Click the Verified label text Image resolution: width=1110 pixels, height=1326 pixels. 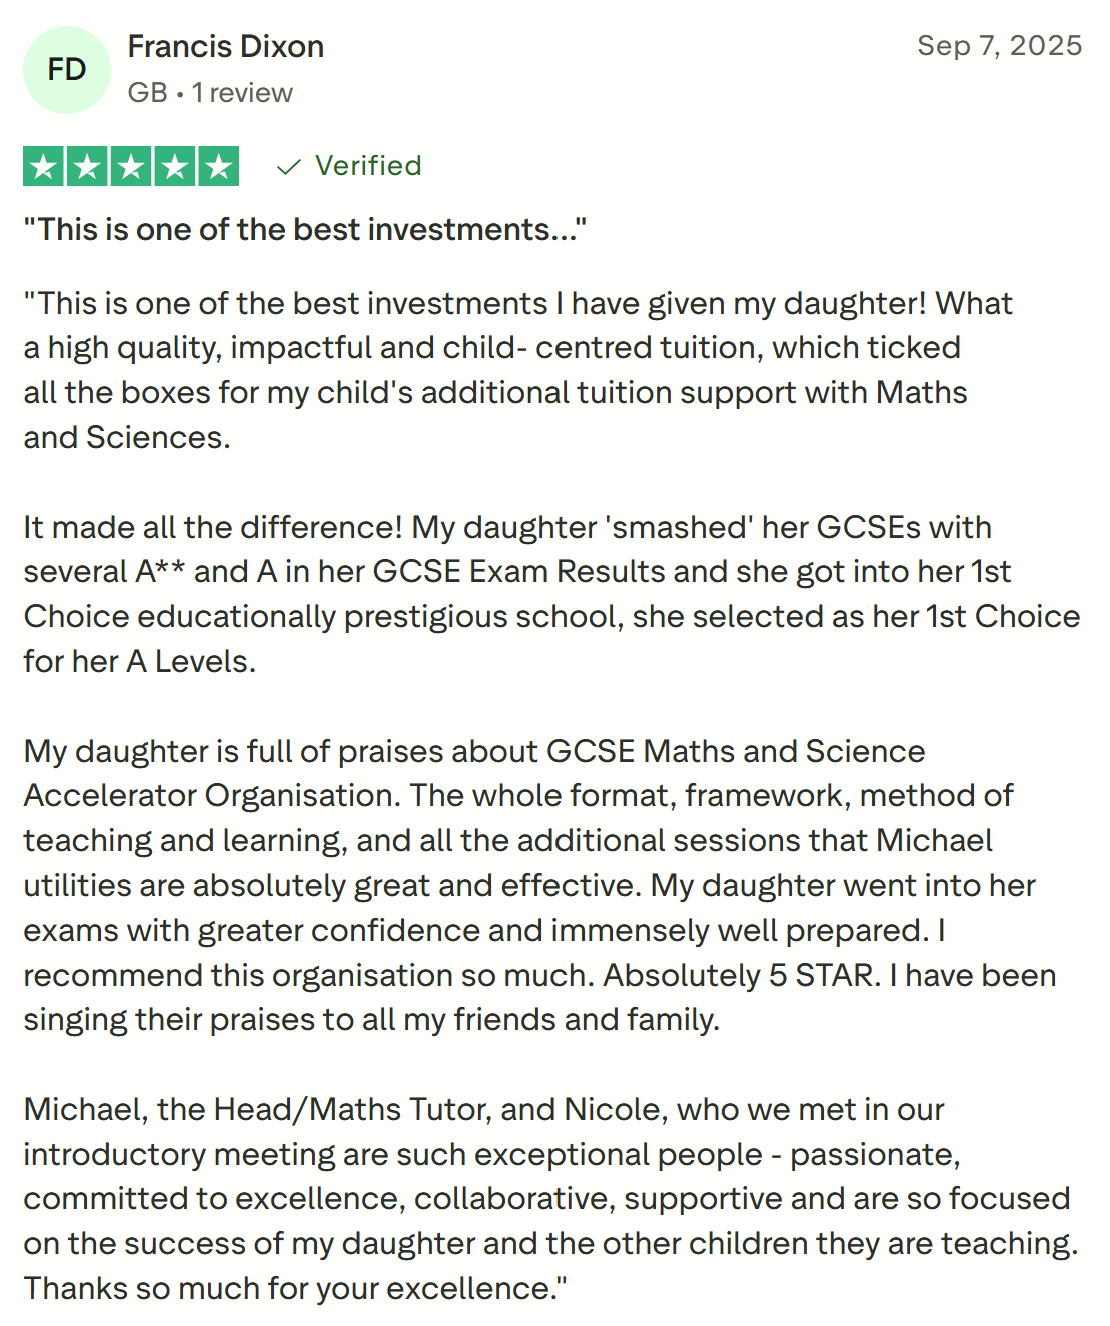click(368, 166)
